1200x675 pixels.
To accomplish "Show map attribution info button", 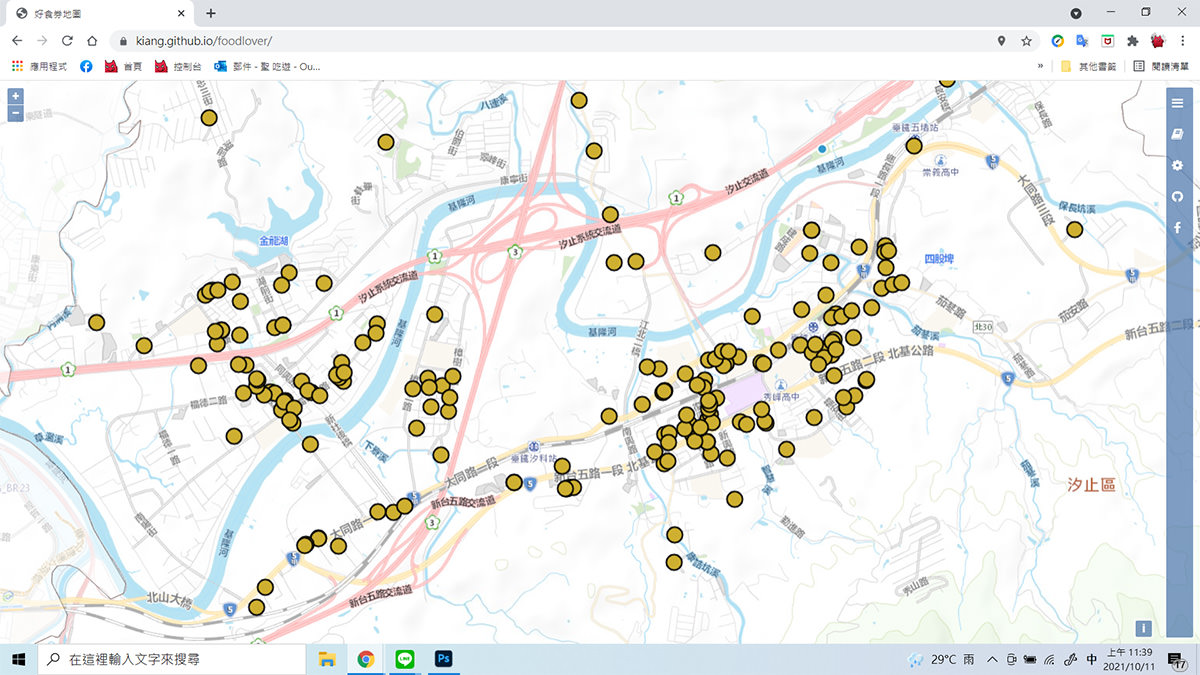I will (1143, 628).
